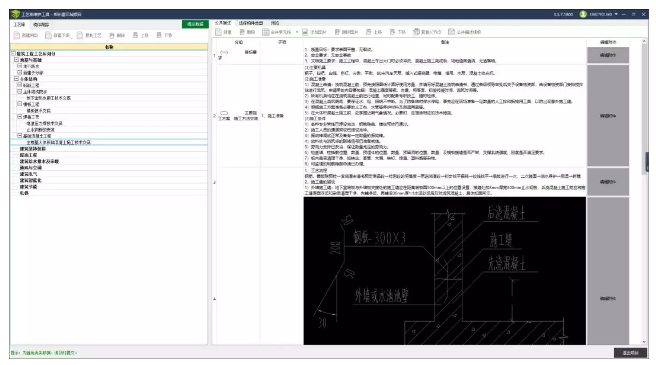
Task: Click the new same-level node icon in tree toolbar
Action: 17,35
